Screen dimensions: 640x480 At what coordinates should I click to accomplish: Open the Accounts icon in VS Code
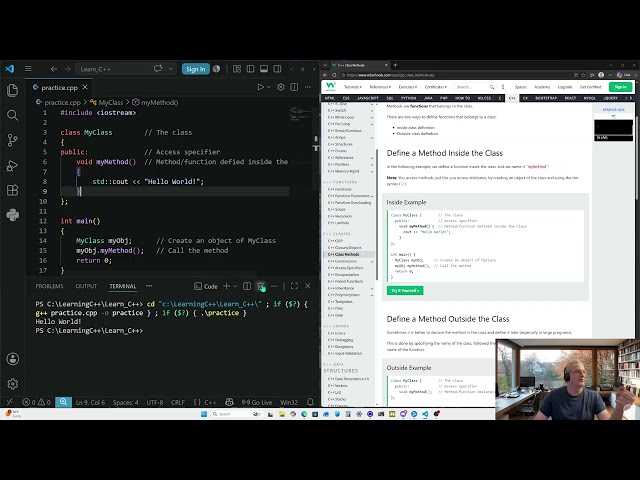pos(13,359)
